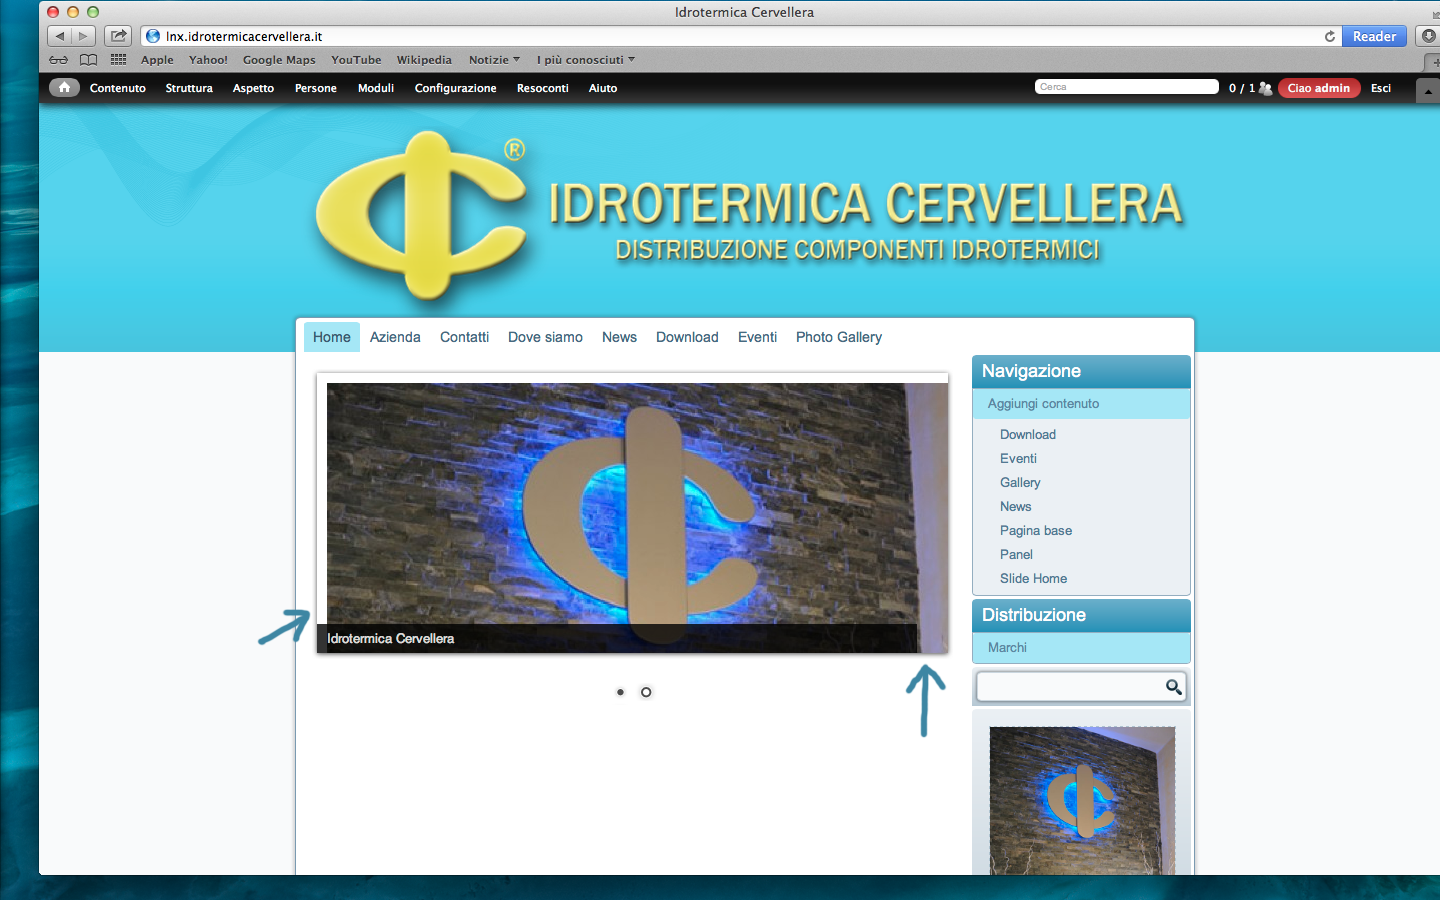The height and width of the screenshot is (900, 1440).
Task: Open the Google Maps bookmark
Action: pos(279,60)
